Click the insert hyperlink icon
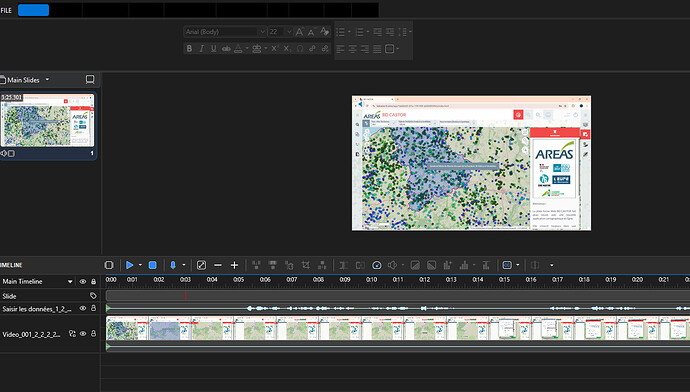 click(312, 48)
